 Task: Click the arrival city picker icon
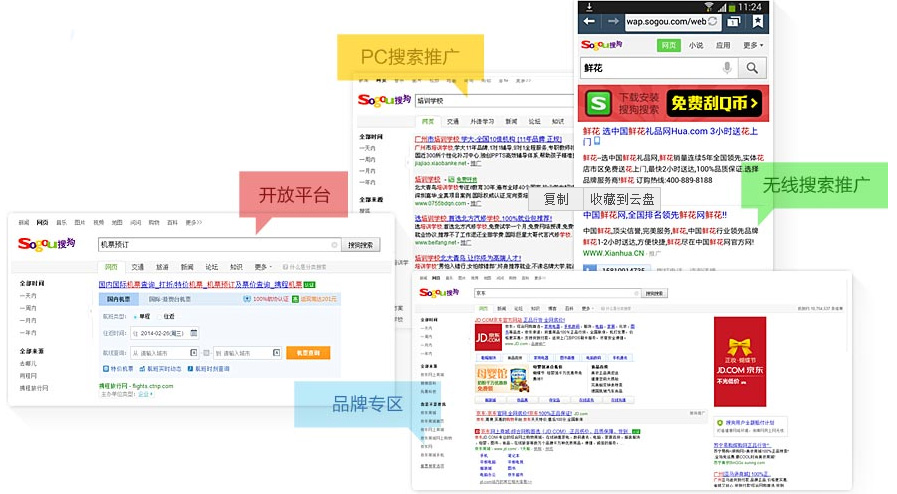(x=276, y=353)
